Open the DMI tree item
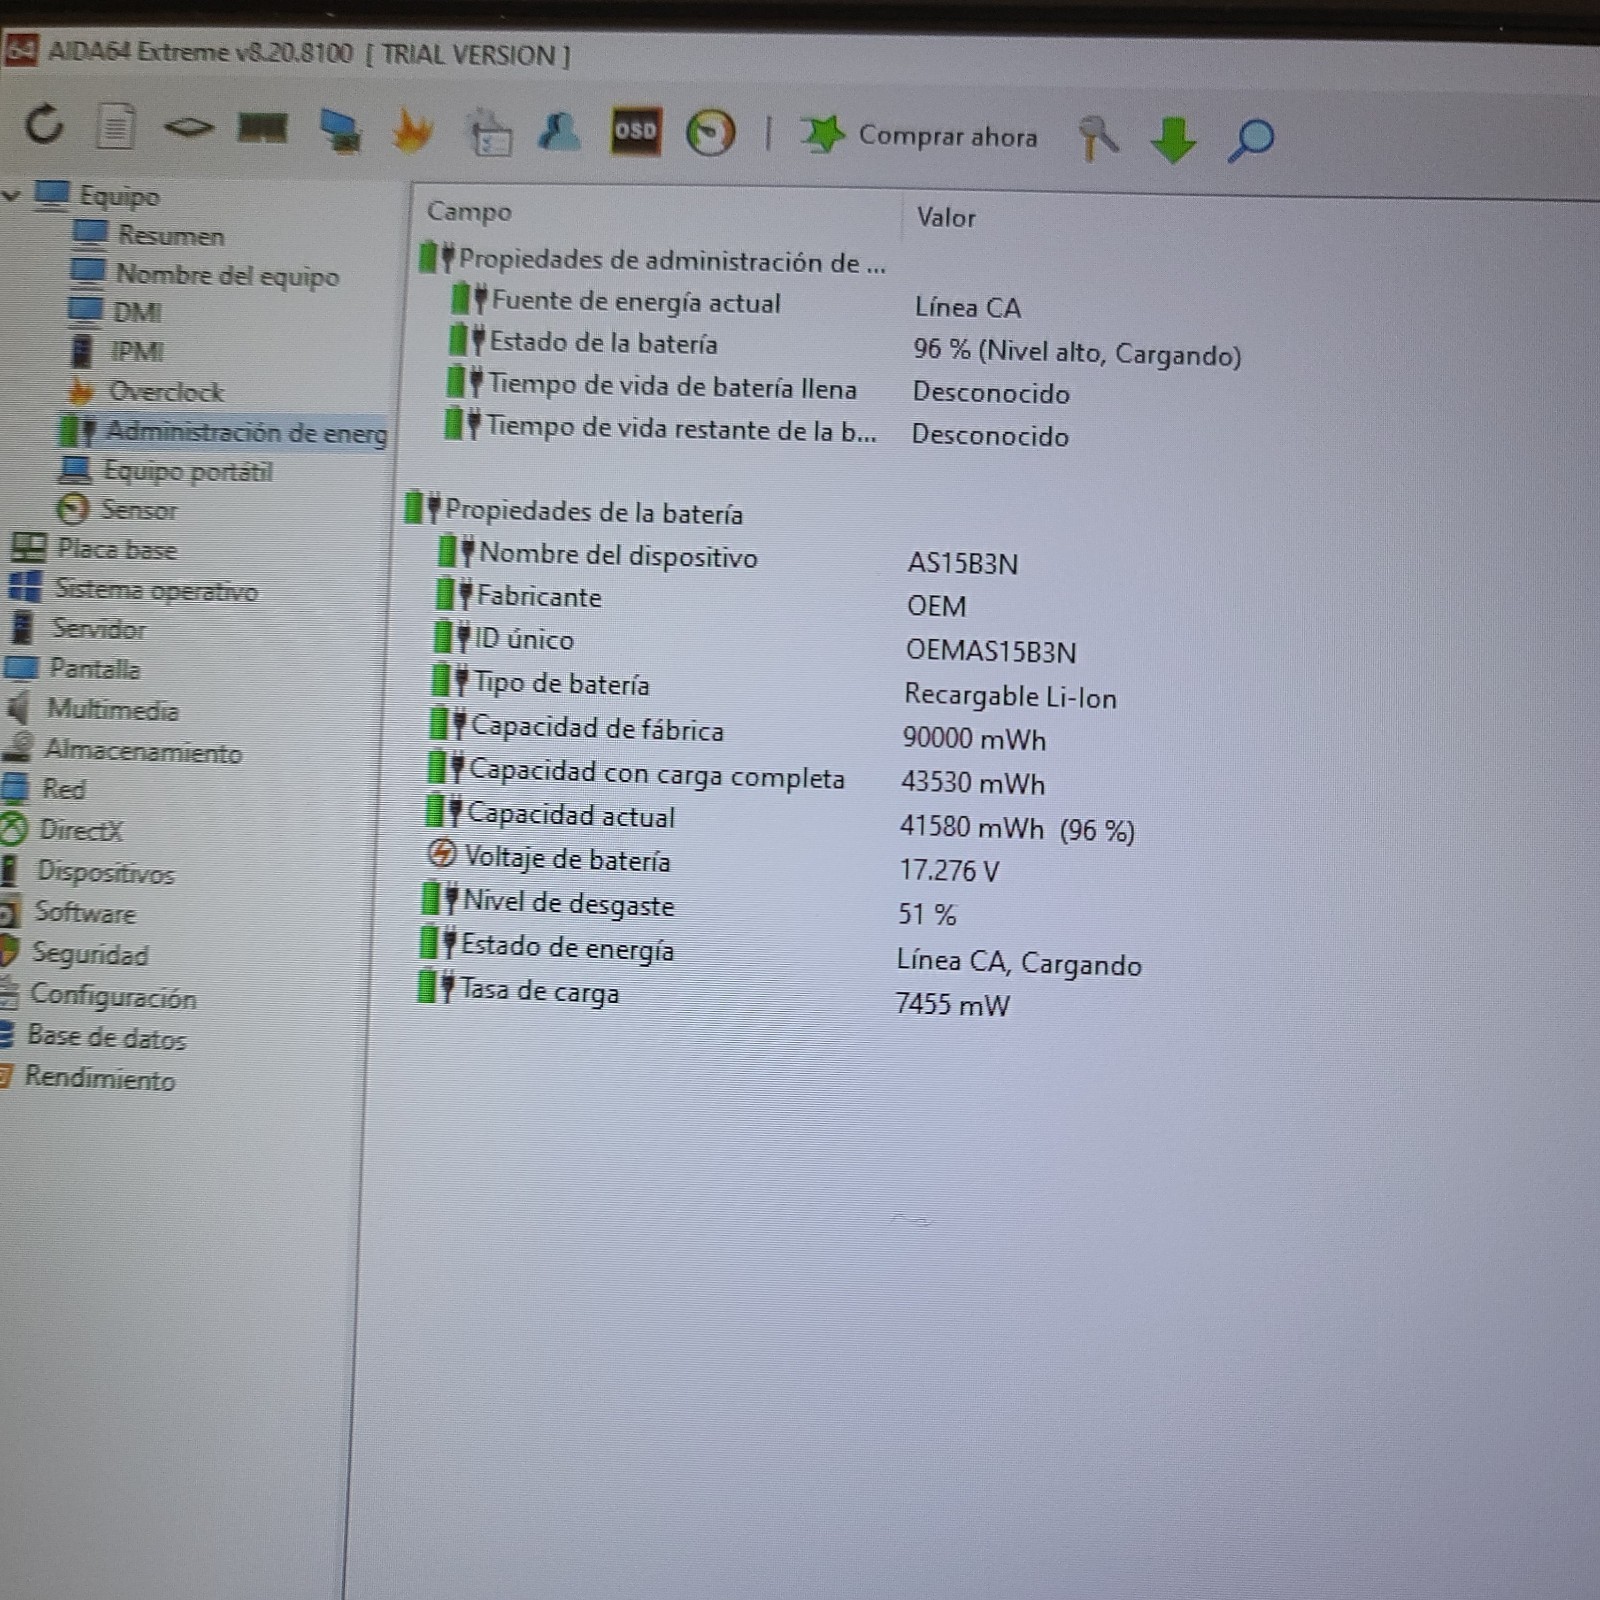This screenshot has width=1600, height=1600. click(137, 313)
